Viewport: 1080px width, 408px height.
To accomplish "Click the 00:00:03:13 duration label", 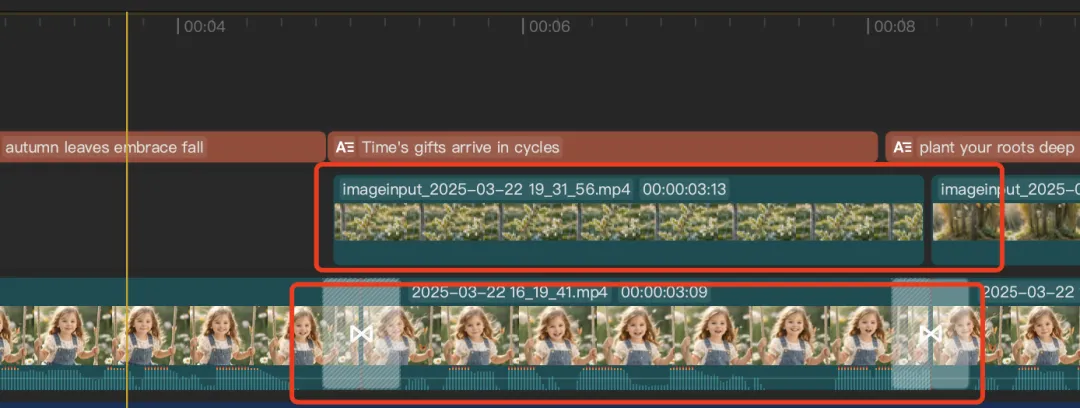I will pyautogui.click(x=684, y=189).
